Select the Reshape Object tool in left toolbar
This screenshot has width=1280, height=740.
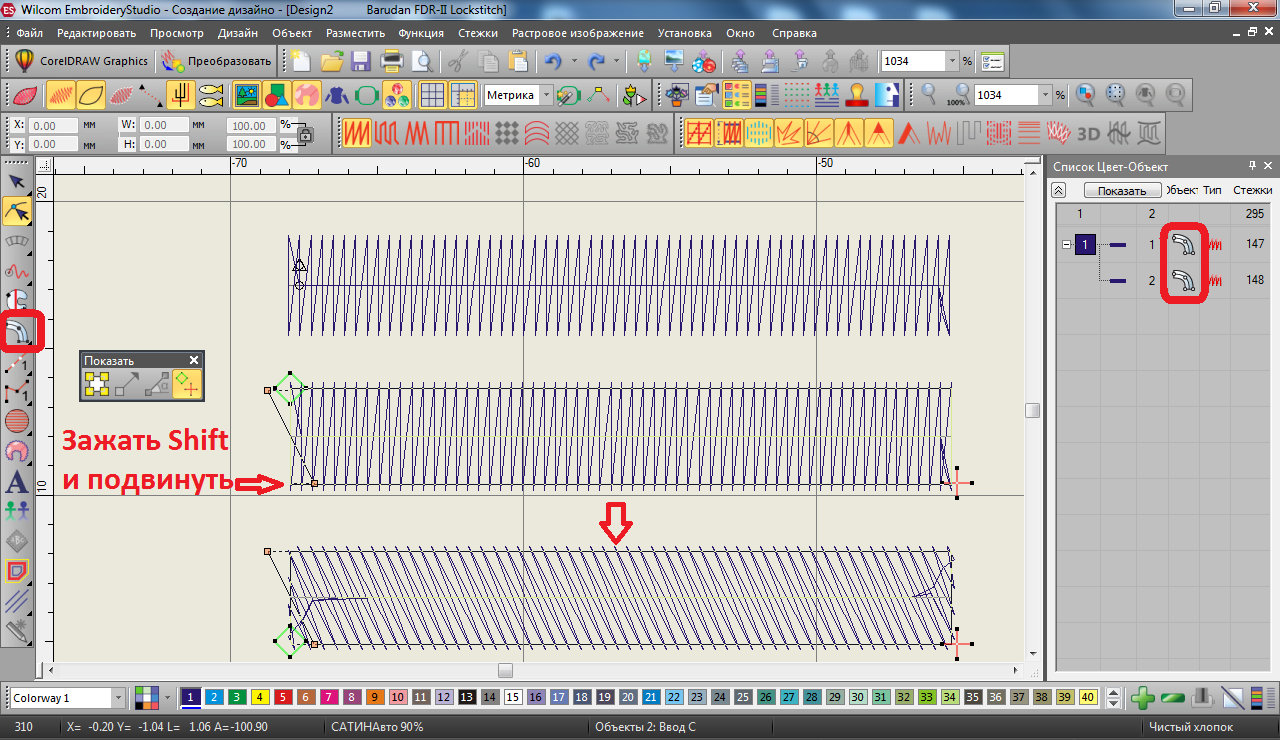coord(16,211)
